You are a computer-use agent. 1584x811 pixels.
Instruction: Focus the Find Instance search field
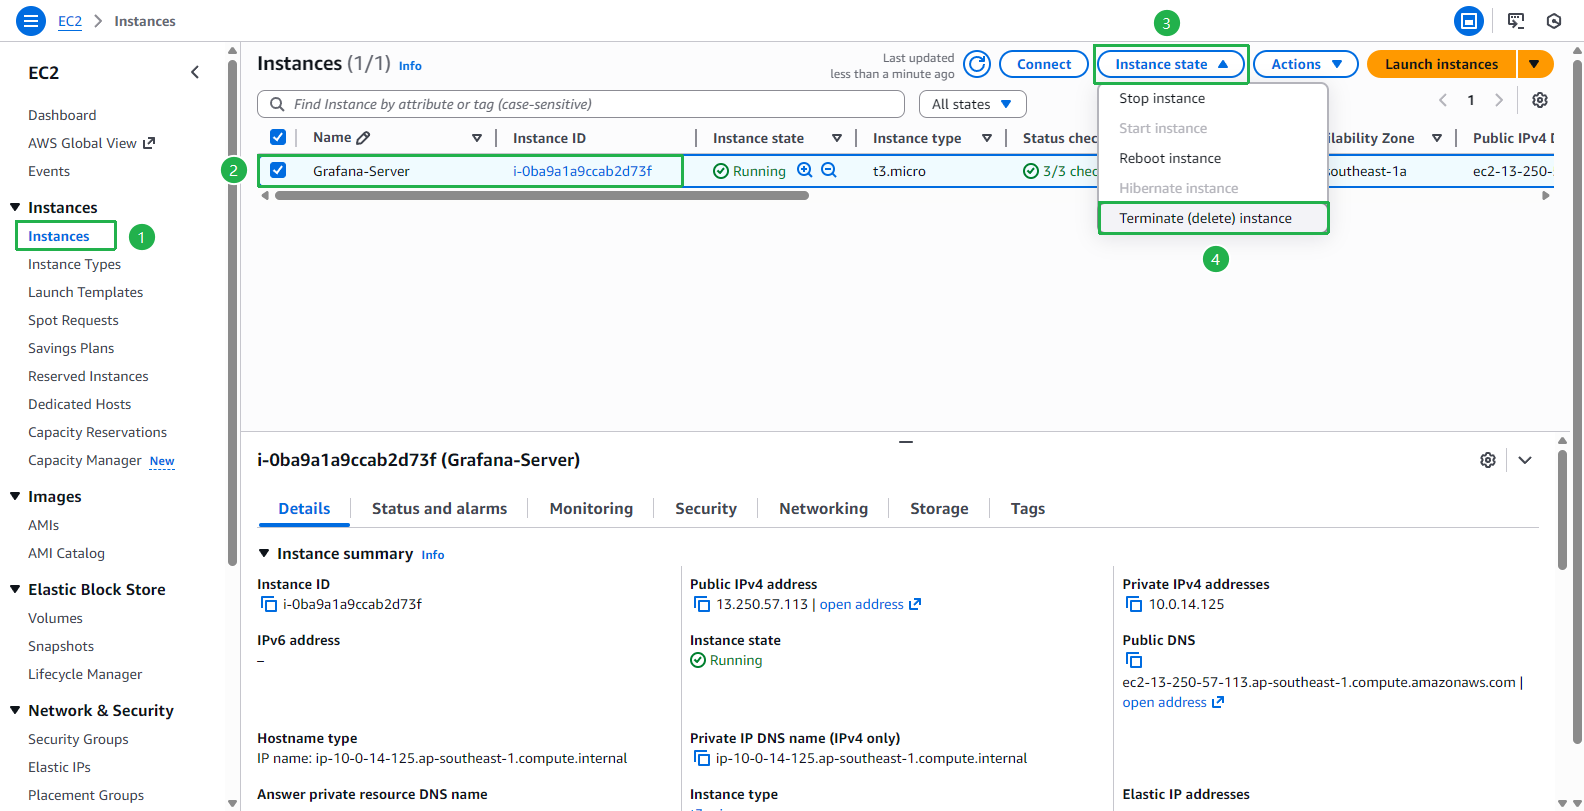(x=581, y=104)
